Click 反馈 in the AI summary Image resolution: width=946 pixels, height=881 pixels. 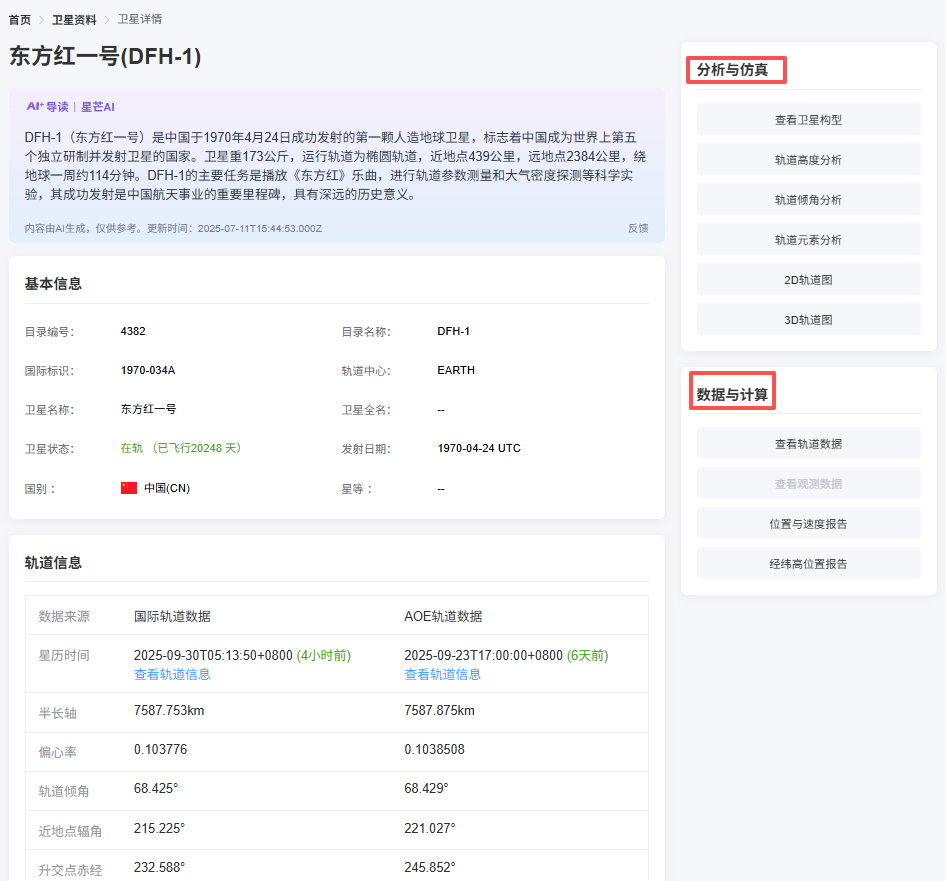pos(638,228)
